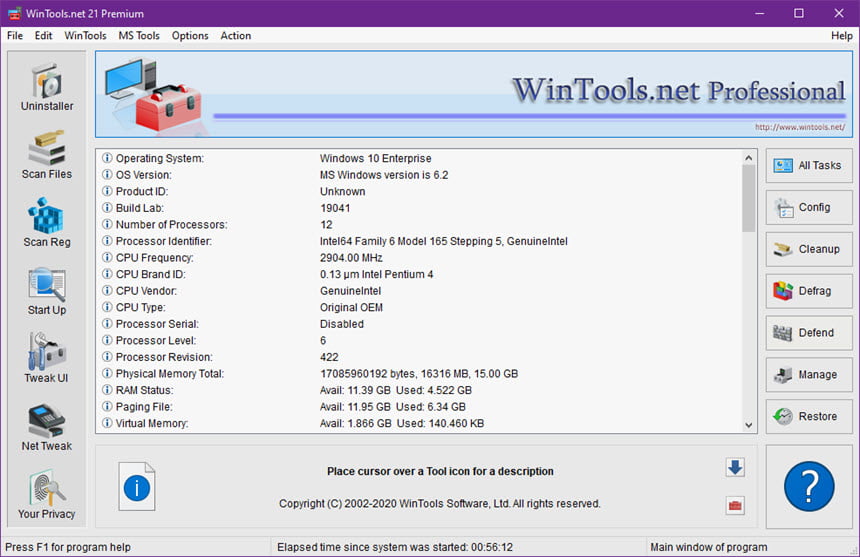
Task: Click the 'Elapsed time since system was started' status text
Action: point(395,547)
